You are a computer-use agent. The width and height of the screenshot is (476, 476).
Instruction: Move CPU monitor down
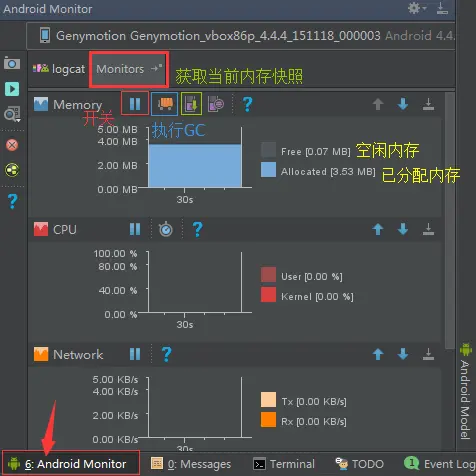click(403, 229)
